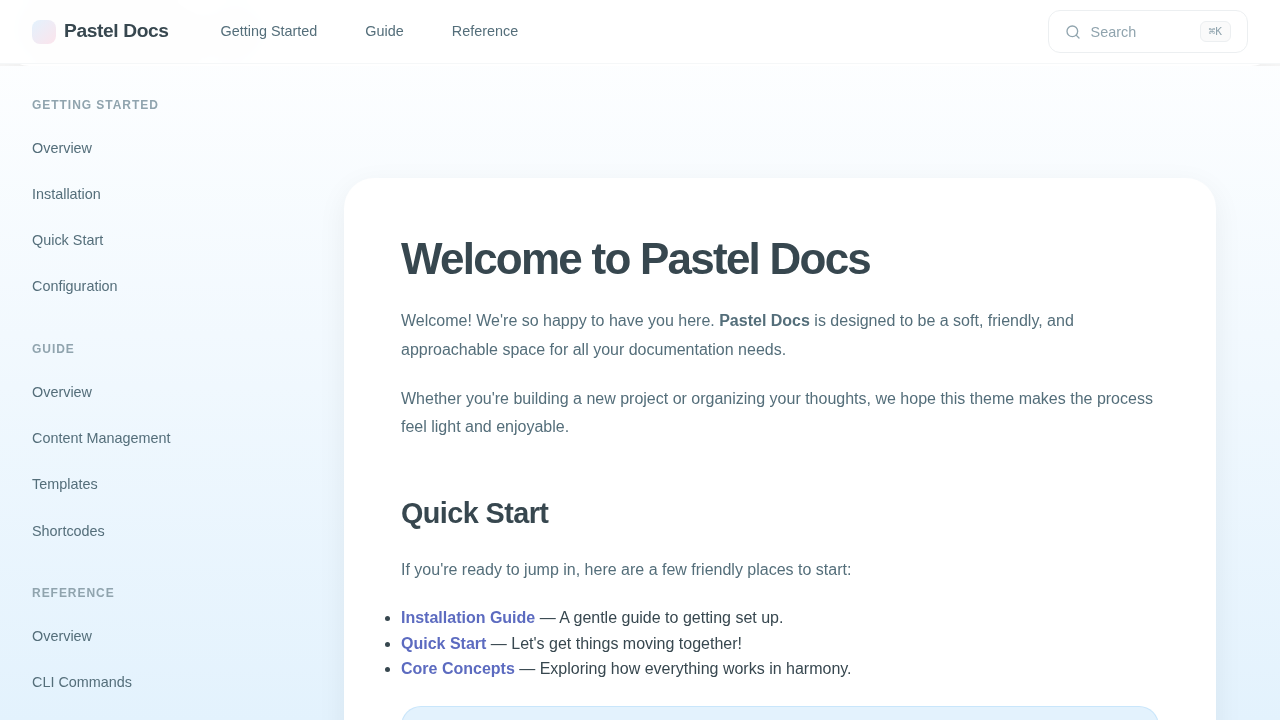
Task: Click the Installation Guide link in content
Action: 468,617
